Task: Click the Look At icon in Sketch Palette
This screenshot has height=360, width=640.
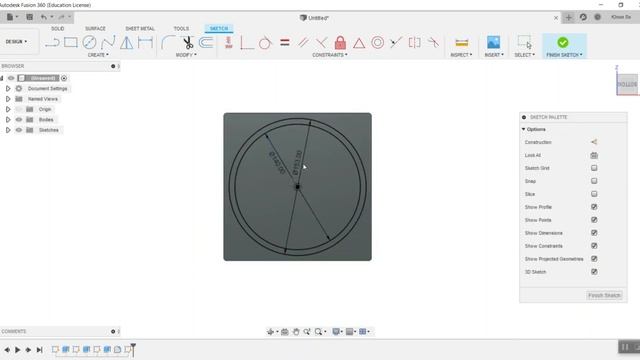Action: 594,155
